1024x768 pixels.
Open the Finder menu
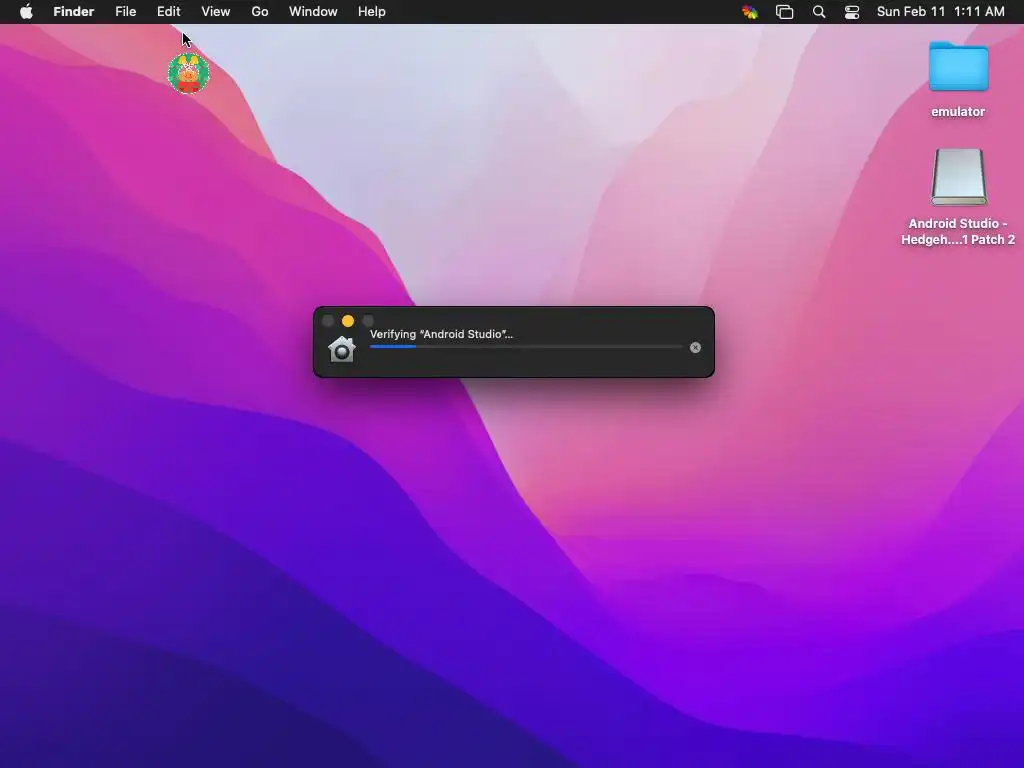pyautogui.click(x=74, y=12)
